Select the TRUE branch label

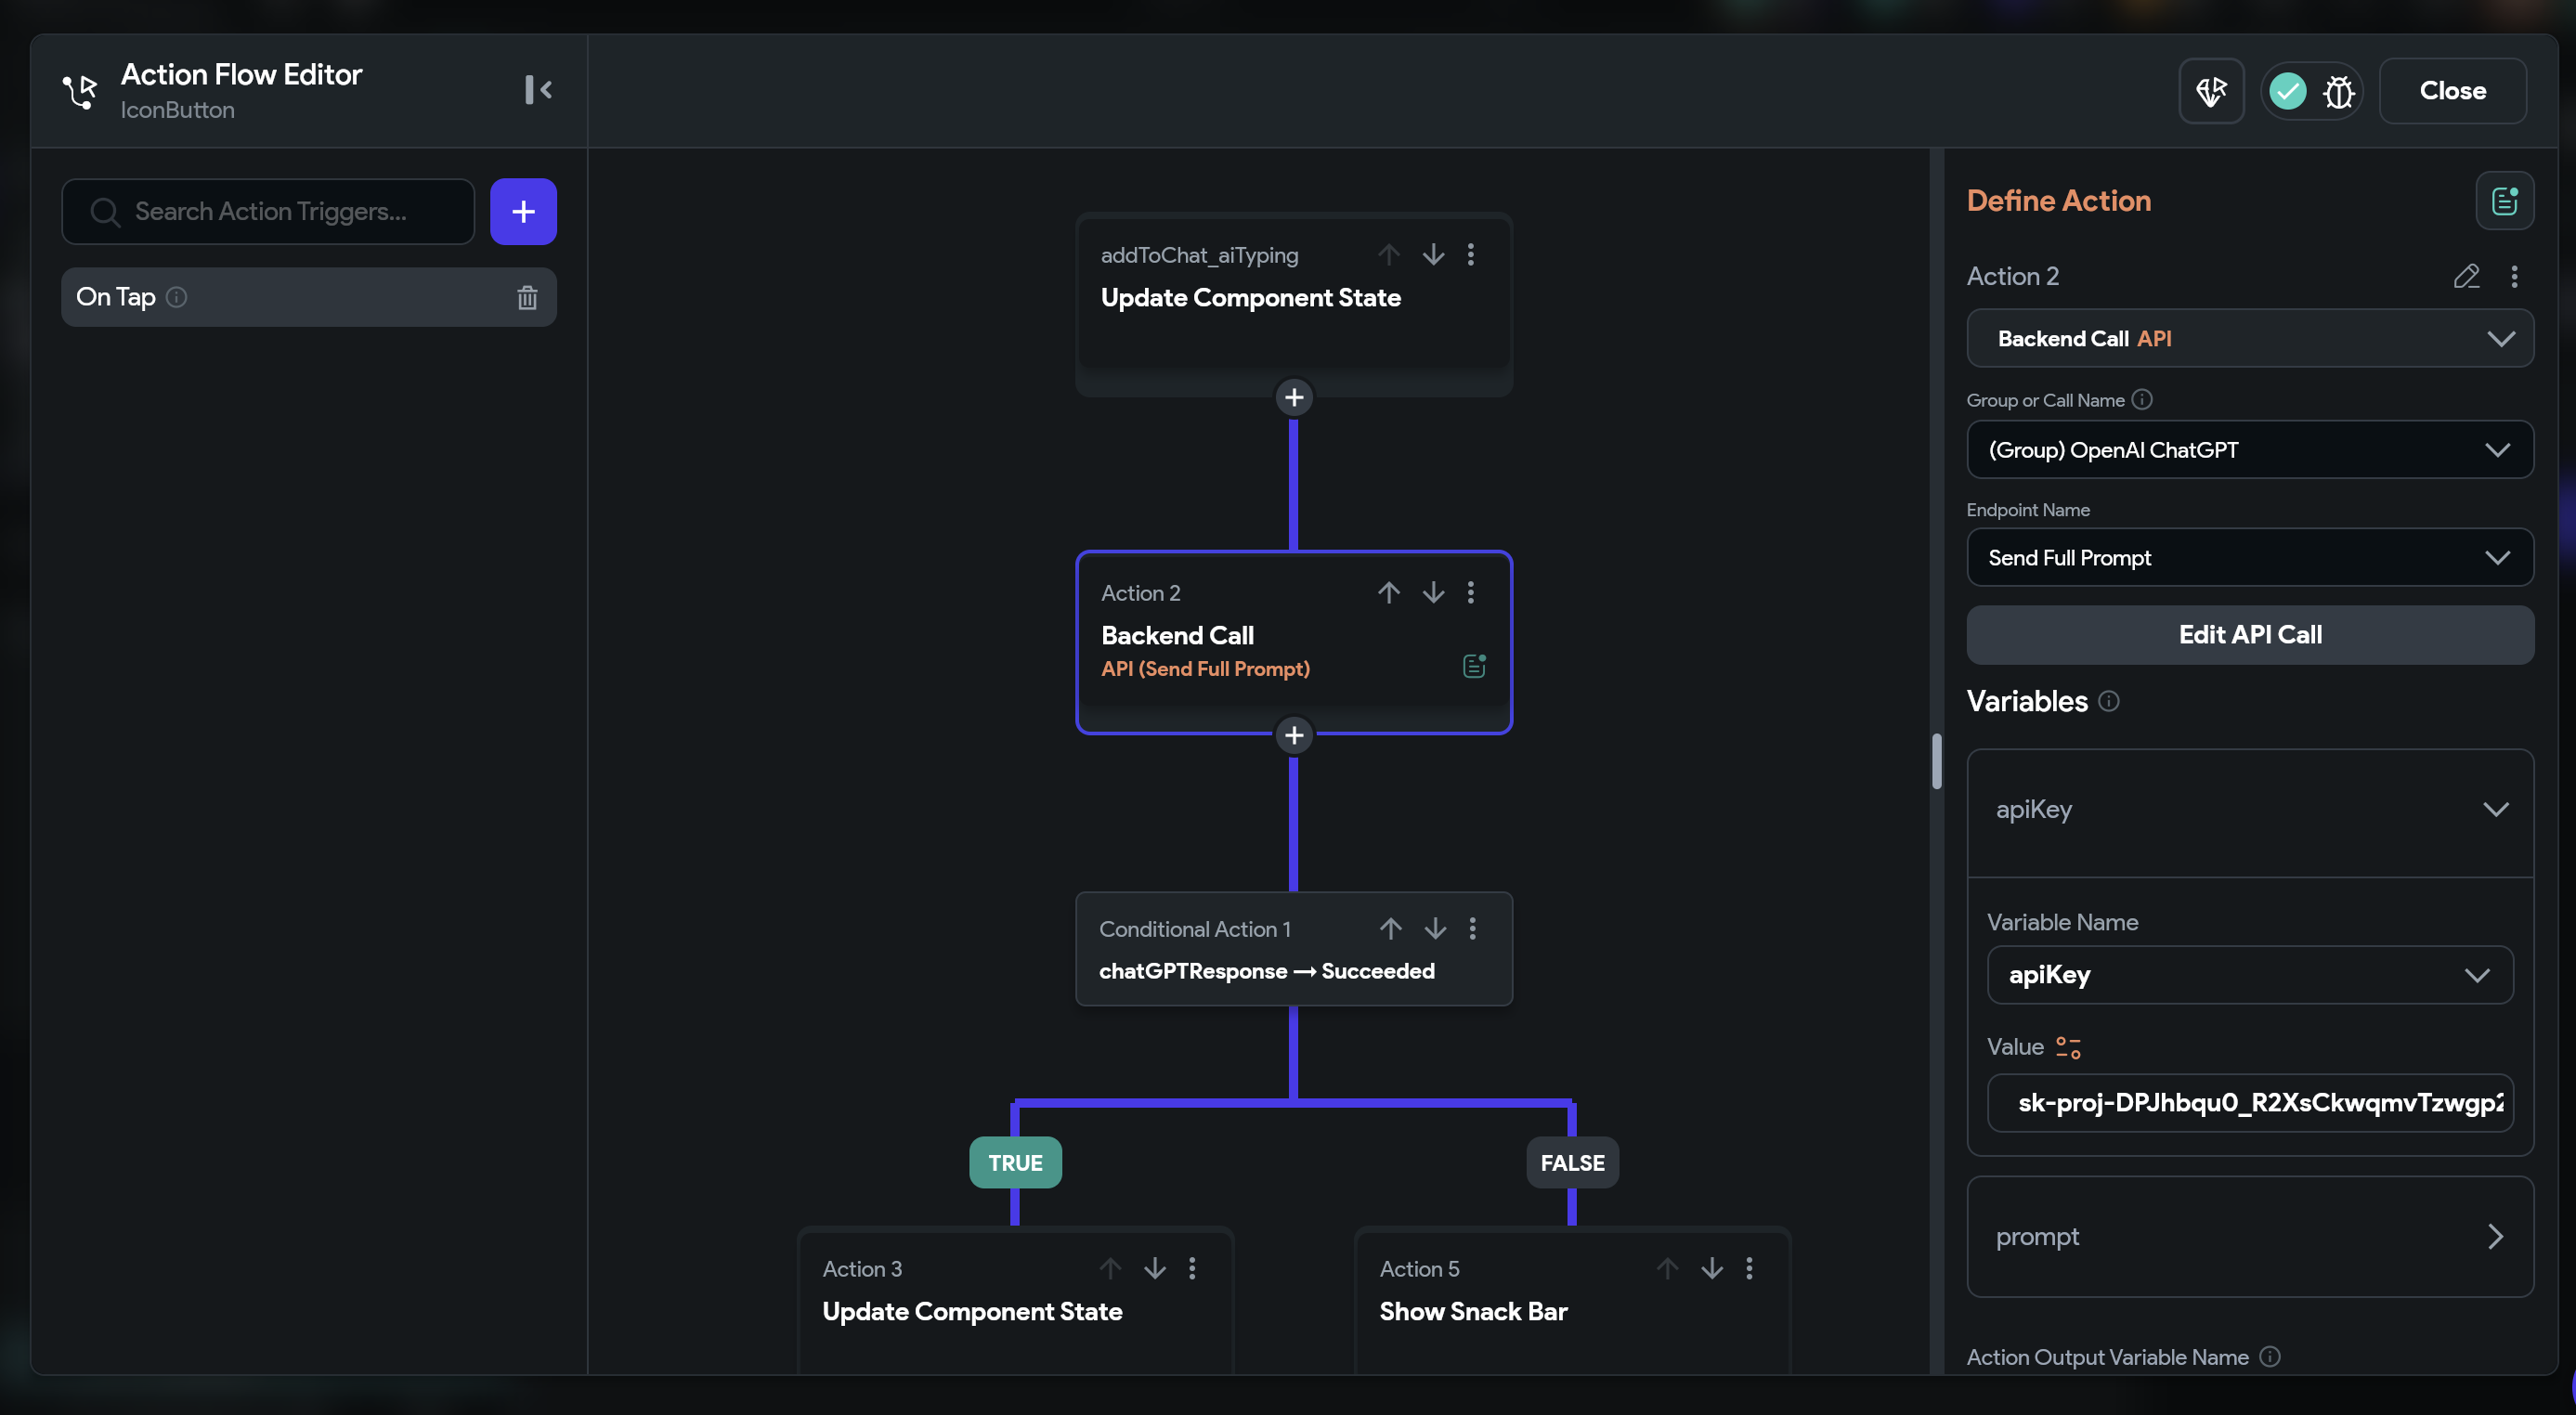pyautogui.click(x=1015, y=1162)
